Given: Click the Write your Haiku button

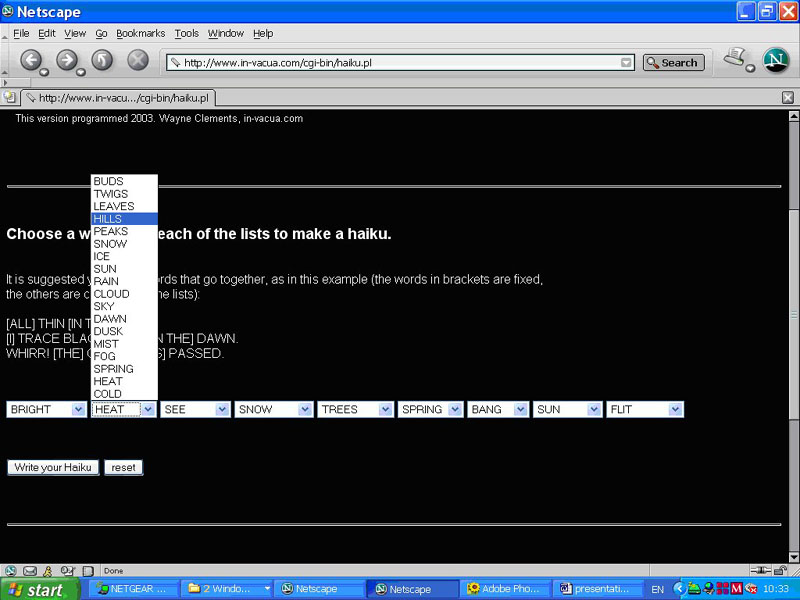Looking at the screenshot, I should [x=53, y=467].
